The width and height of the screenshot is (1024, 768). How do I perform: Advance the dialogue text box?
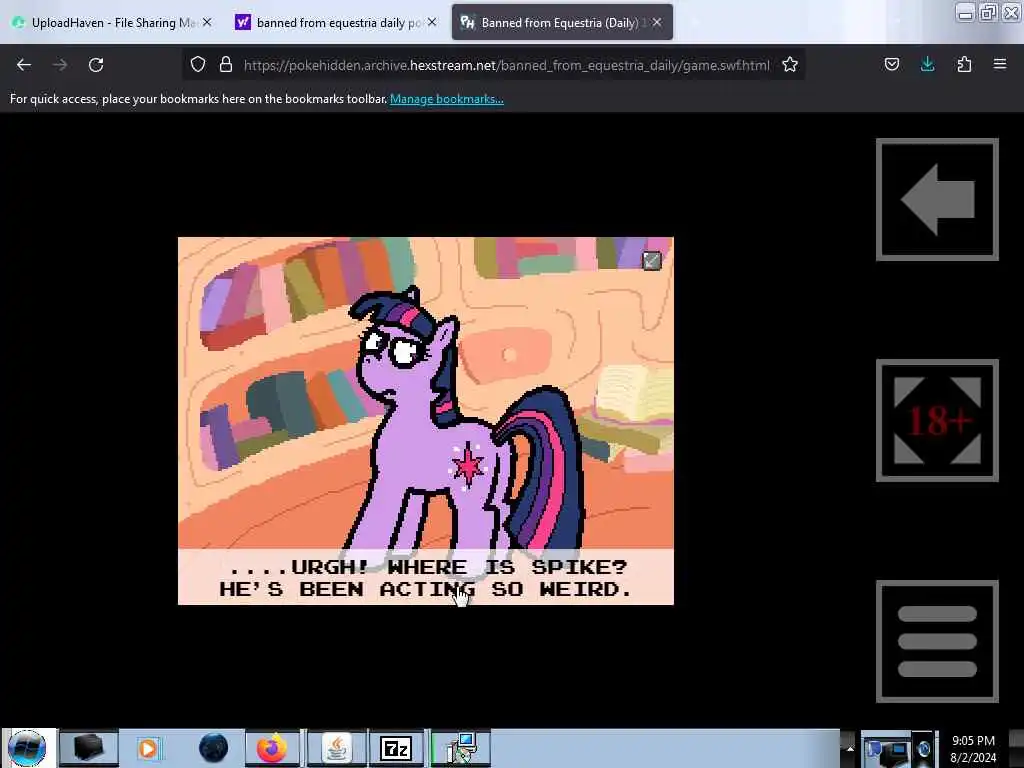426,577
